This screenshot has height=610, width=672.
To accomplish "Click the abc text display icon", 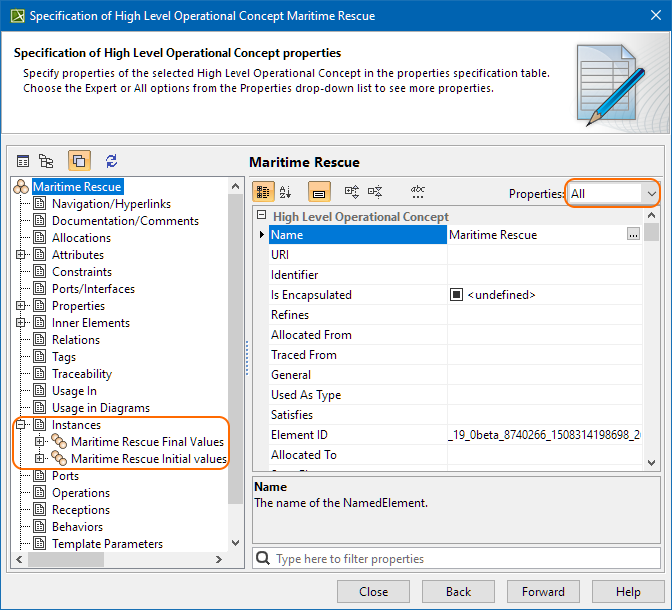I will 418,192.
